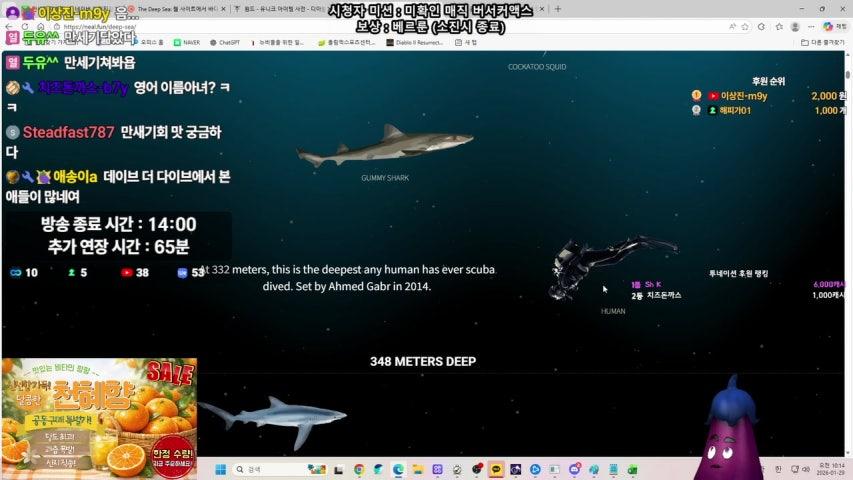Open the taskbar clock and date

(x=831, y=469)
